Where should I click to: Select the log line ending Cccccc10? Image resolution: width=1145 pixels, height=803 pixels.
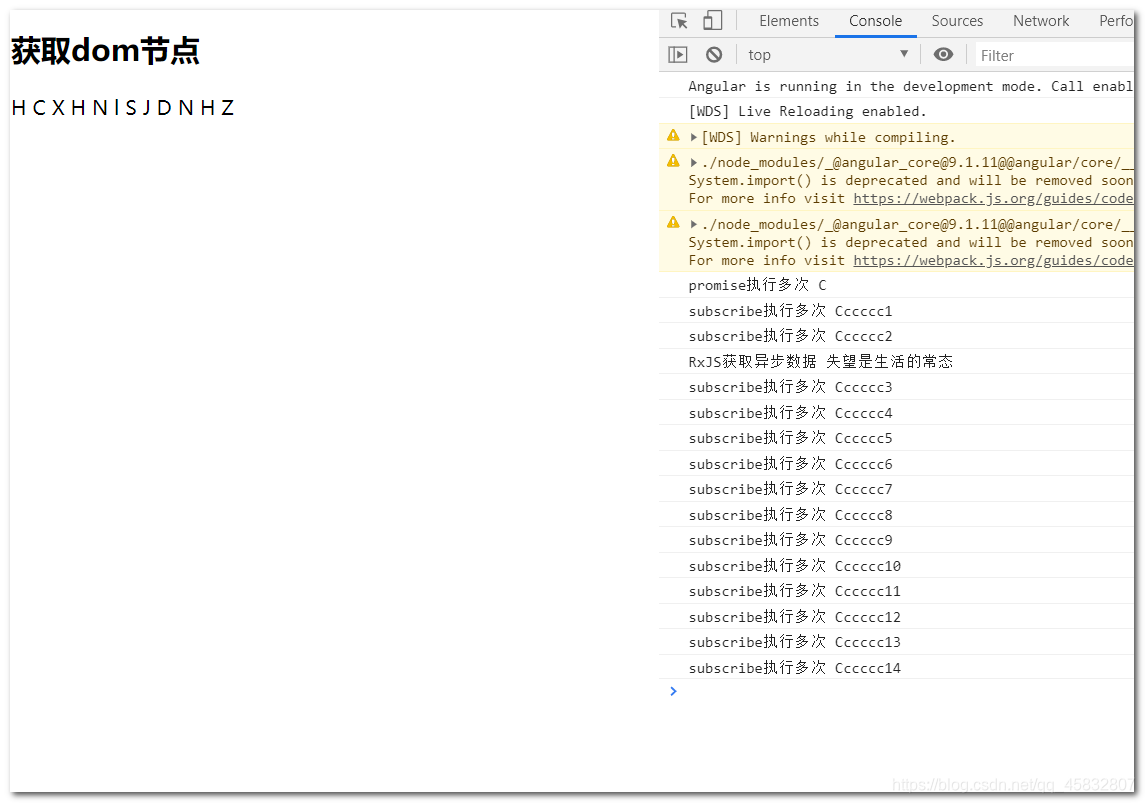pos(897,566)
